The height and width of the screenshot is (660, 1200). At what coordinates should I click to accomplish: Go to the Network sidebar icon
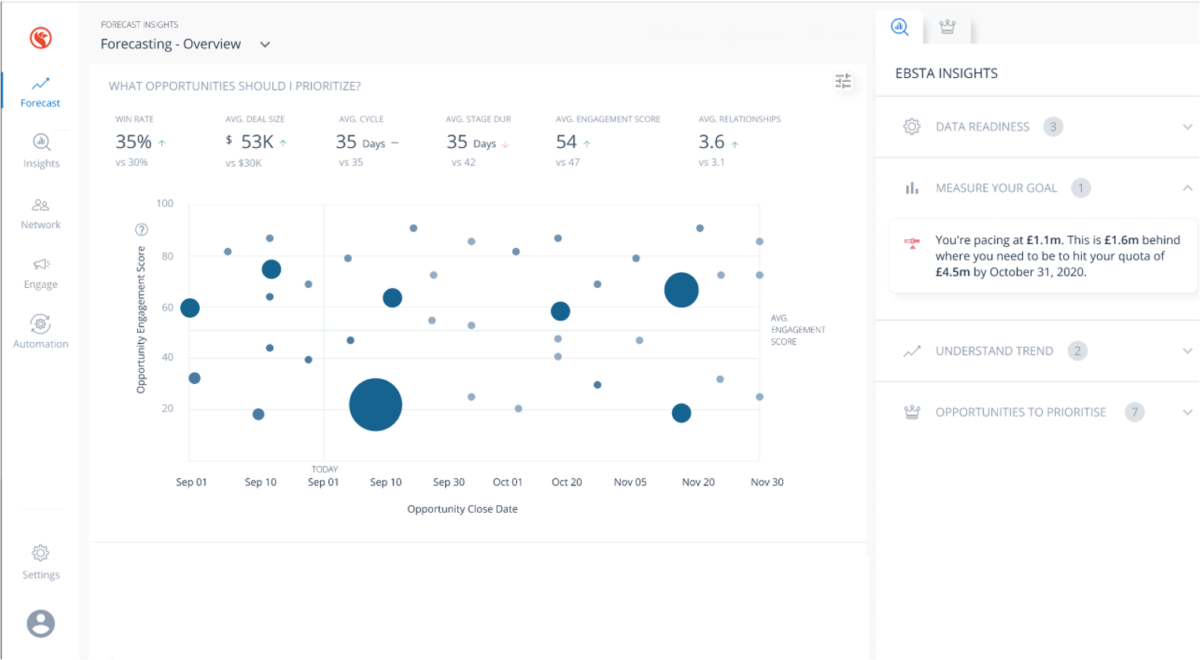(41, 213)
